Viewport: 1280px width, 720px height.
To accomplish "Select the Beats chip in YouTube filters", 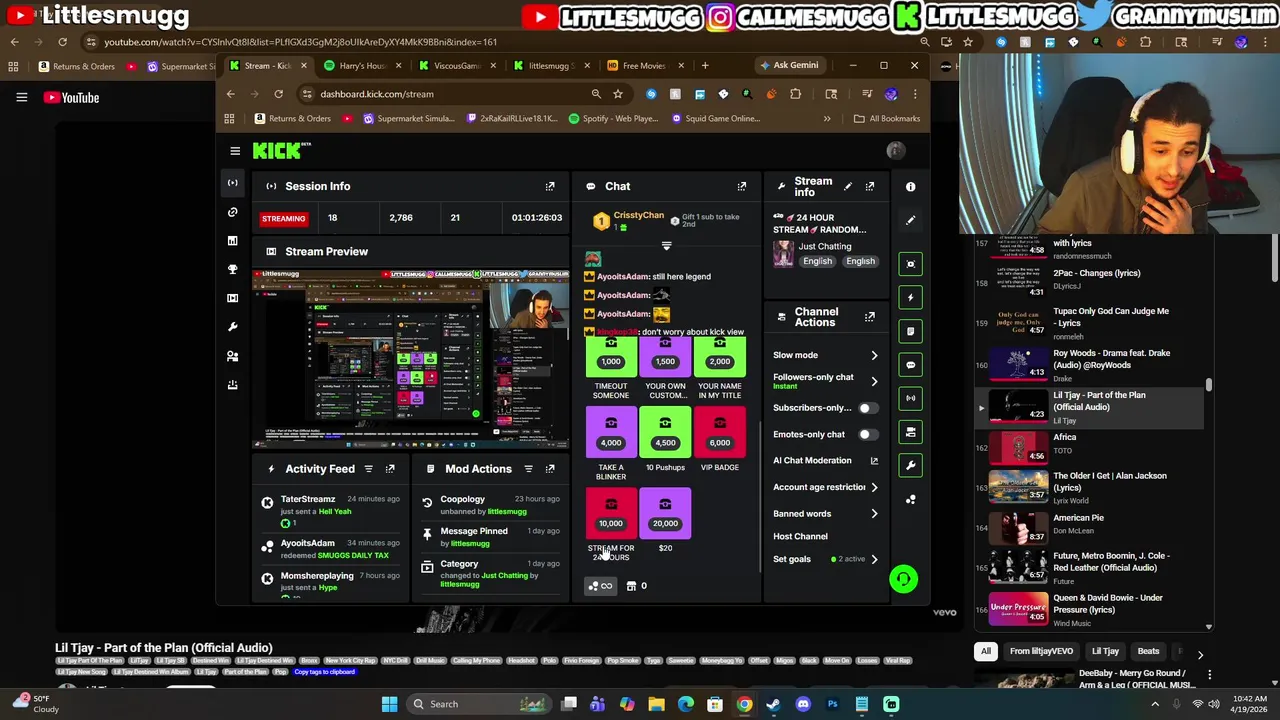I will [x=1148, y=651].
